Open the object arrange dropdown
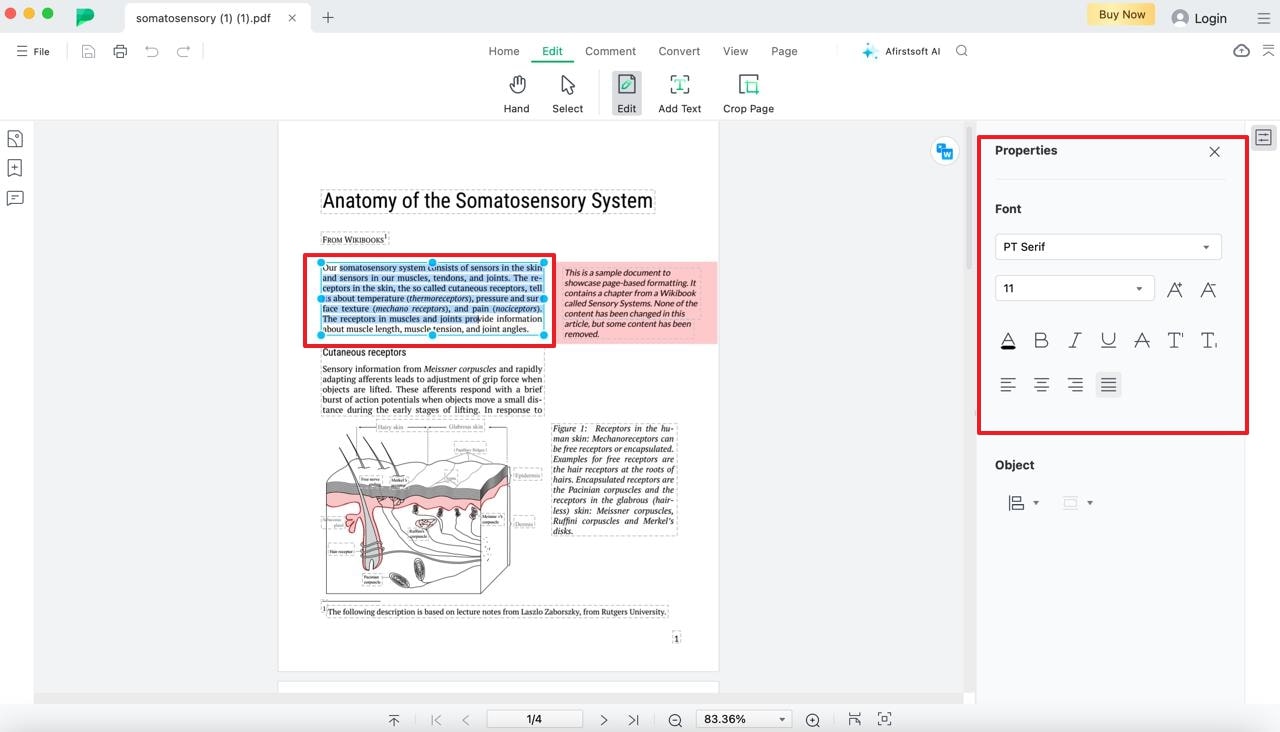 pos(1077,503)
